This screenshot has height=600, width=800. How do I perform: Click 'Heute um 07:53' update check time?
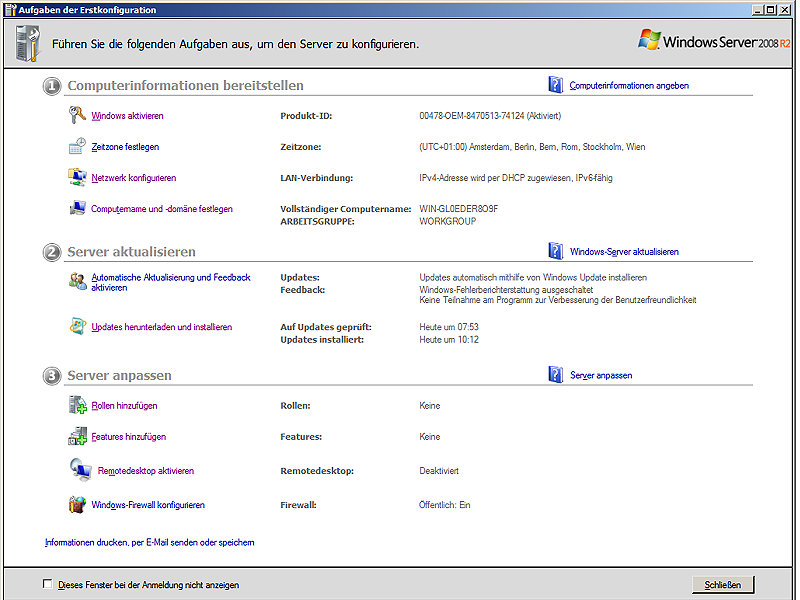click(x=449, y=327)
